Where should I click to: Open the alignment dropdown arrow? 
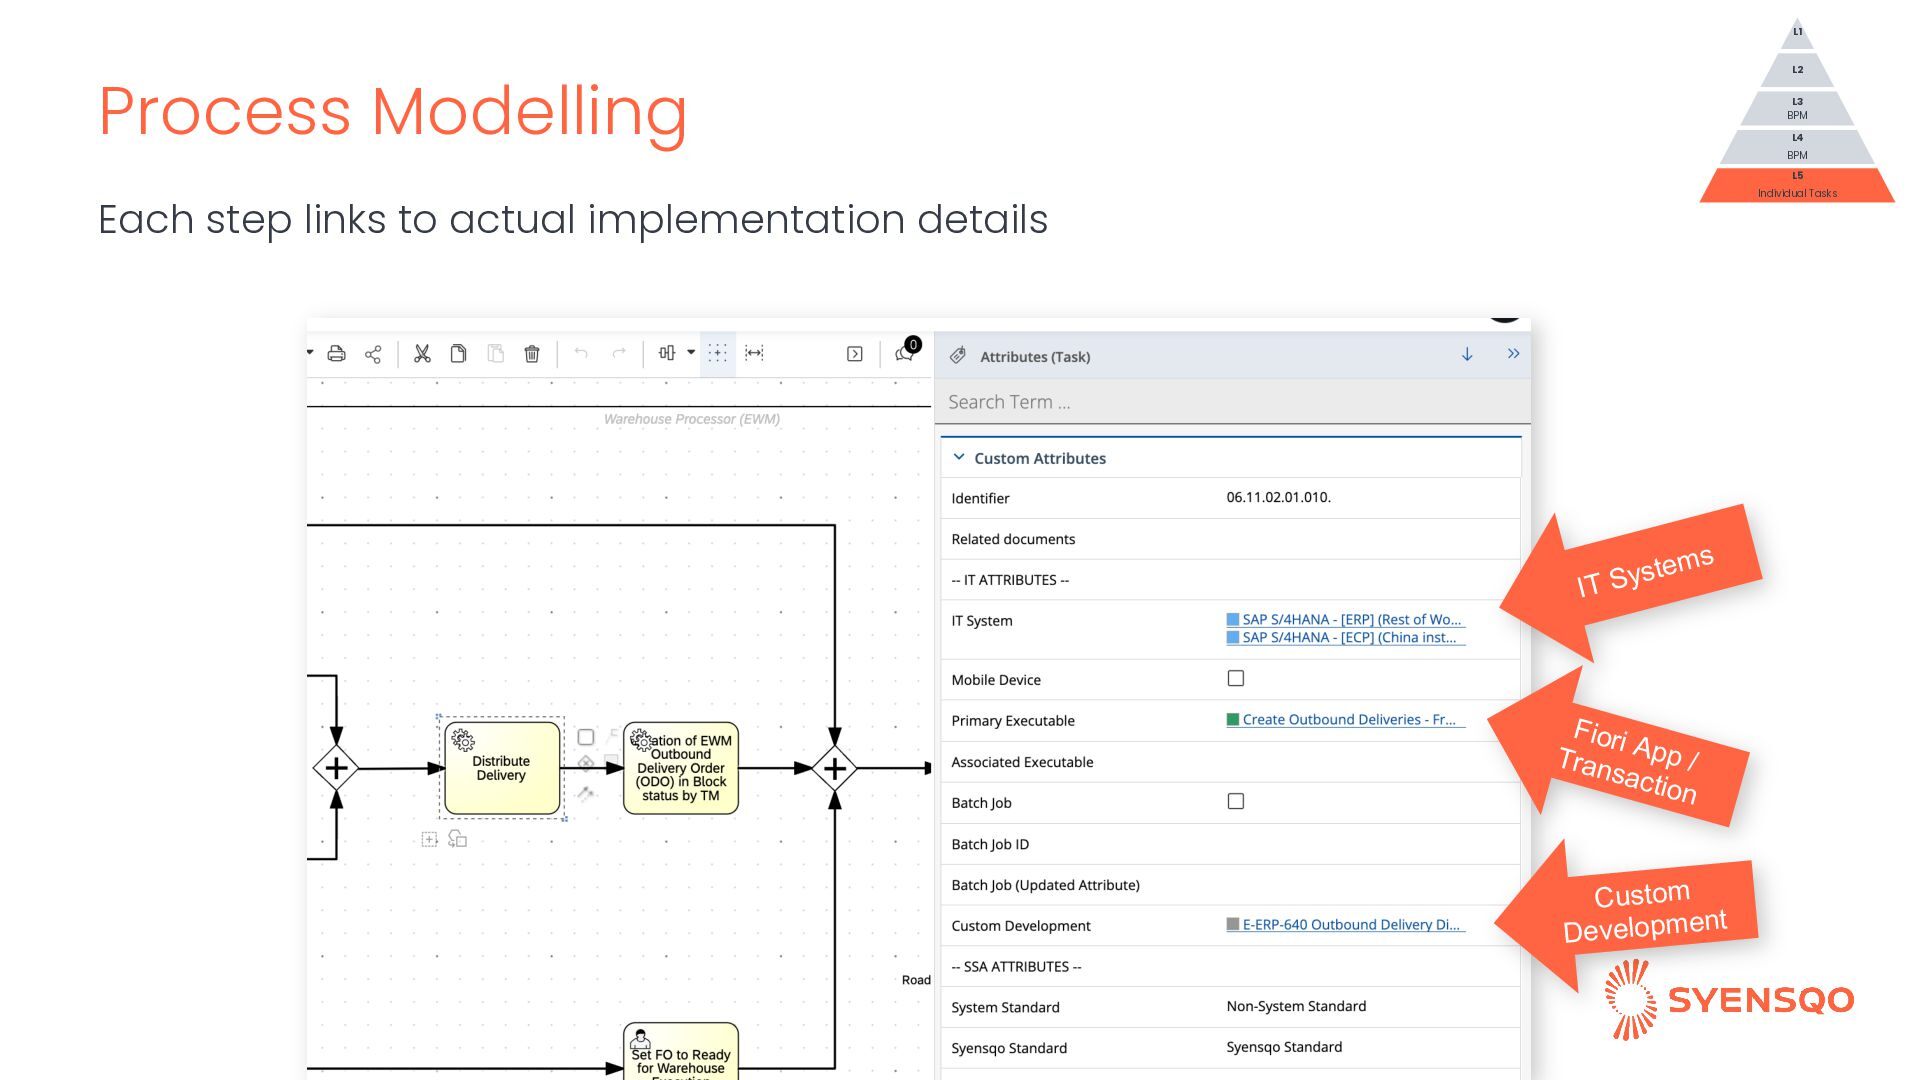point(691,352)
